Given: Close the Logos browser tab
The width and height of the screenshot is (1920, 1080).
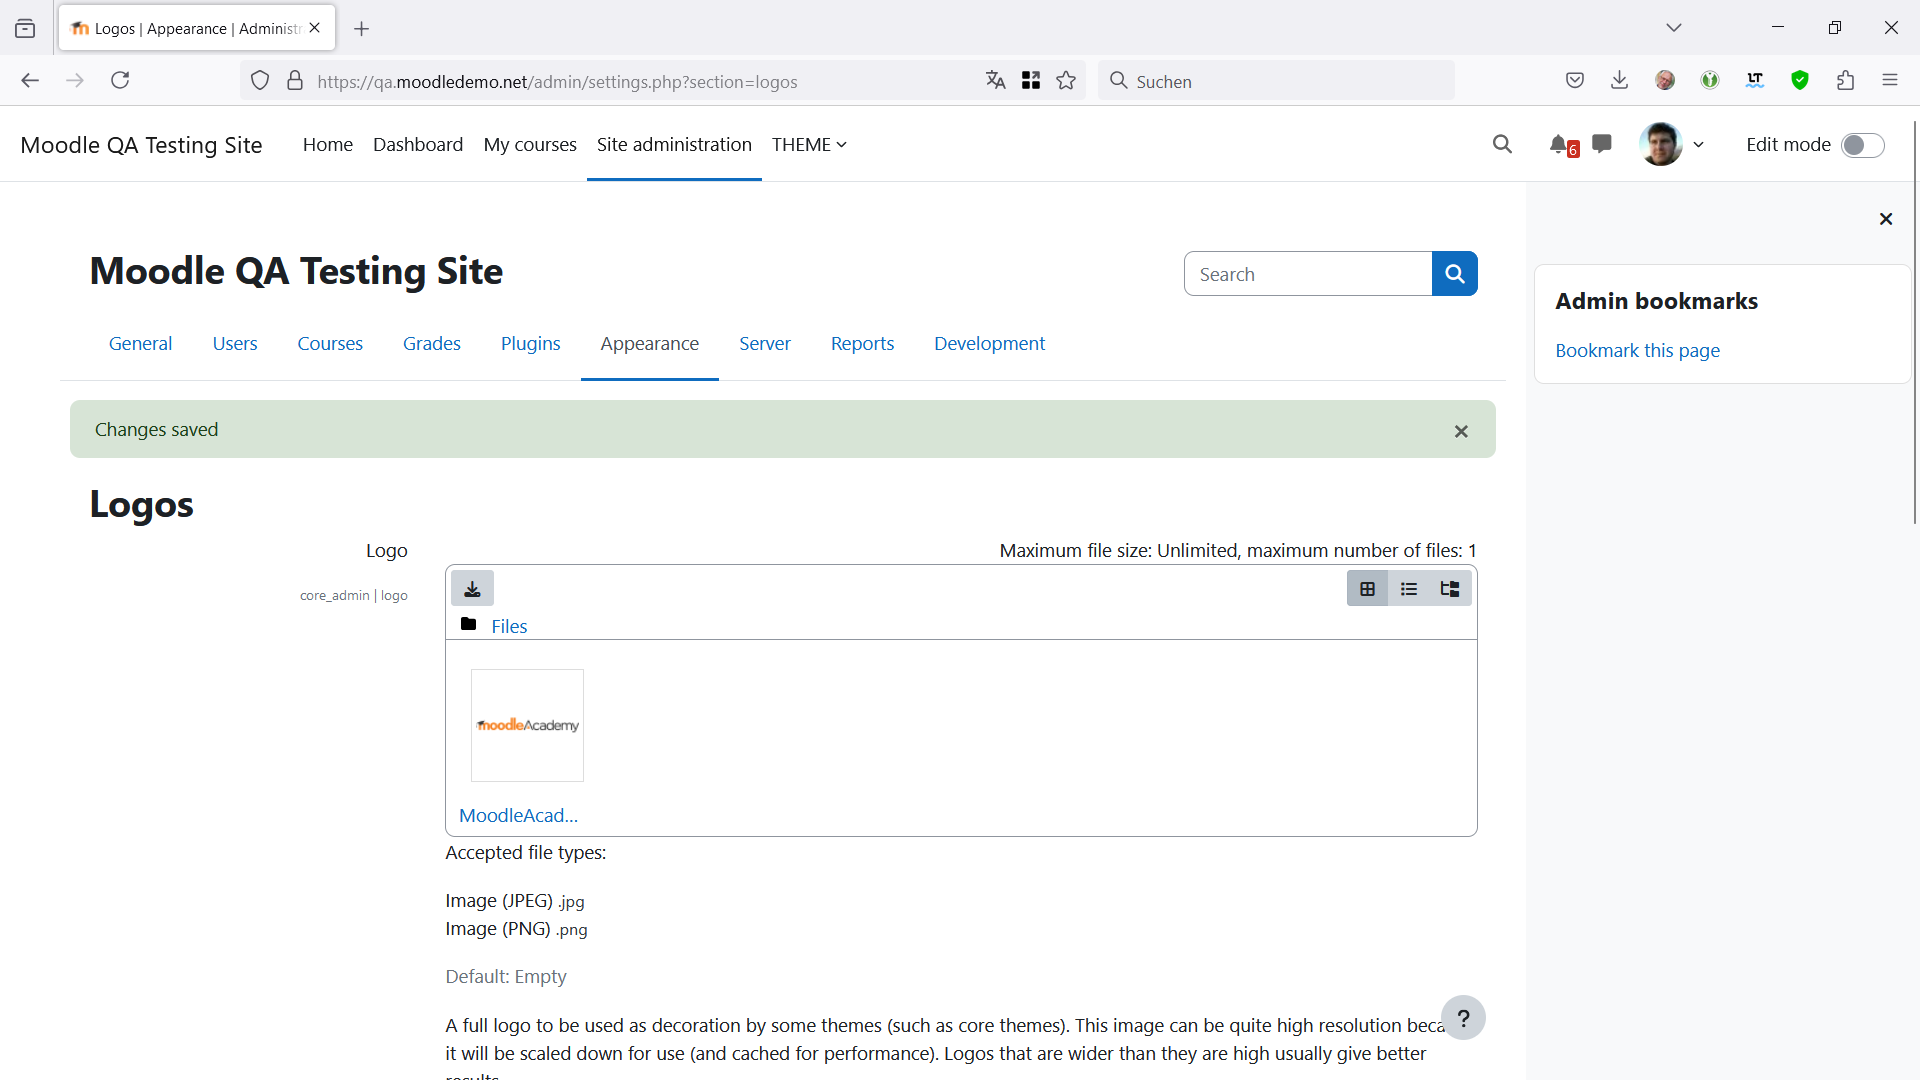Looking at the screenshot, I should point(315,28).
